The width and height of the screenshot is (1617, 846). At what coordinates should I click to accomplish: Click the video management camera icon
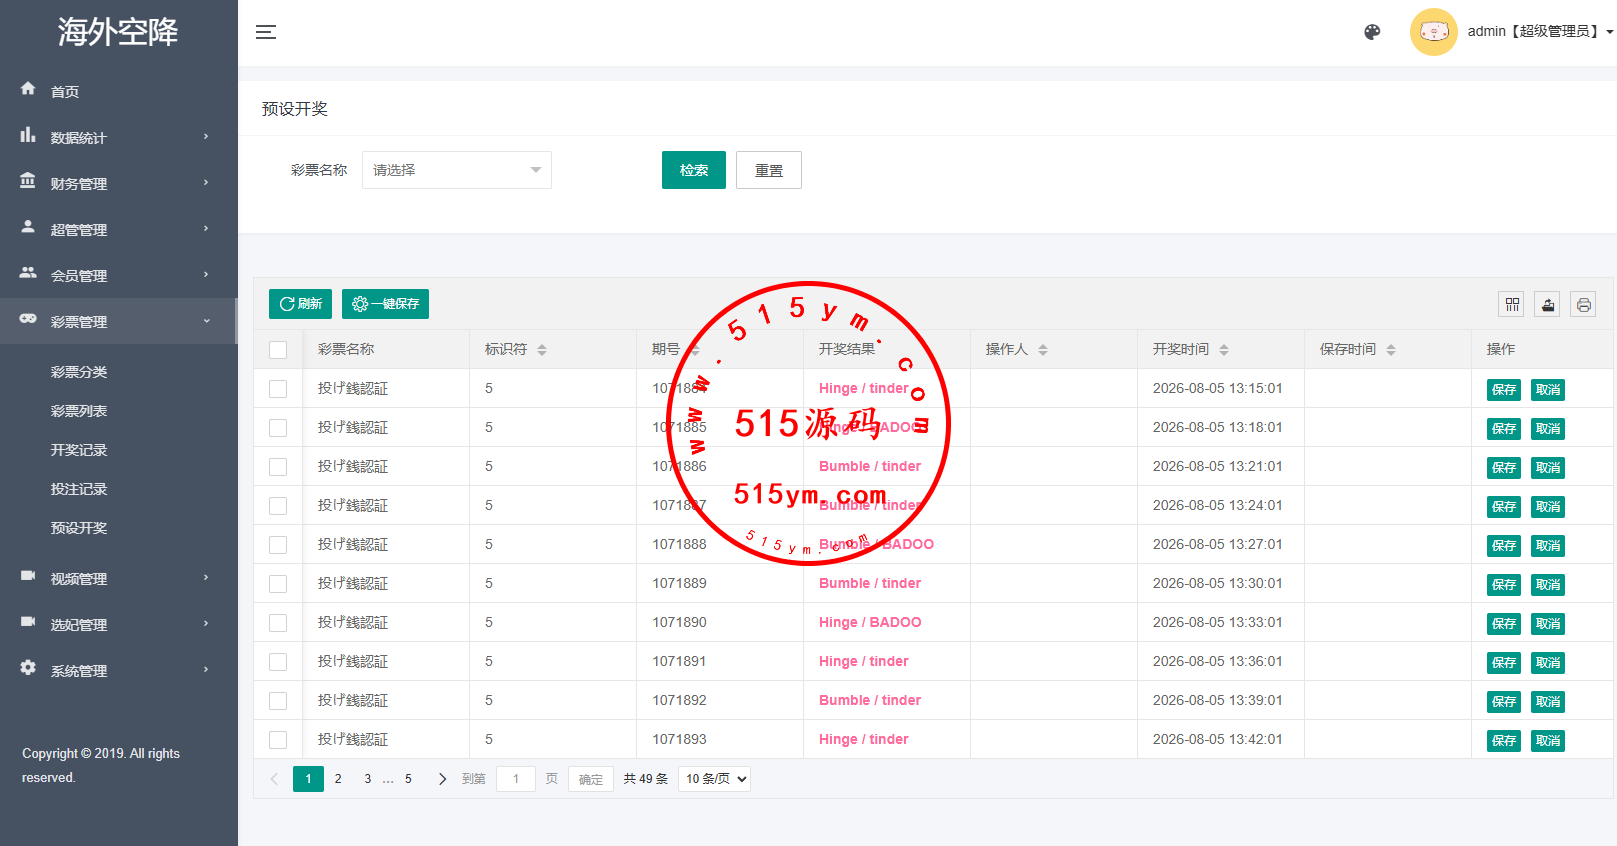point(28,576)
